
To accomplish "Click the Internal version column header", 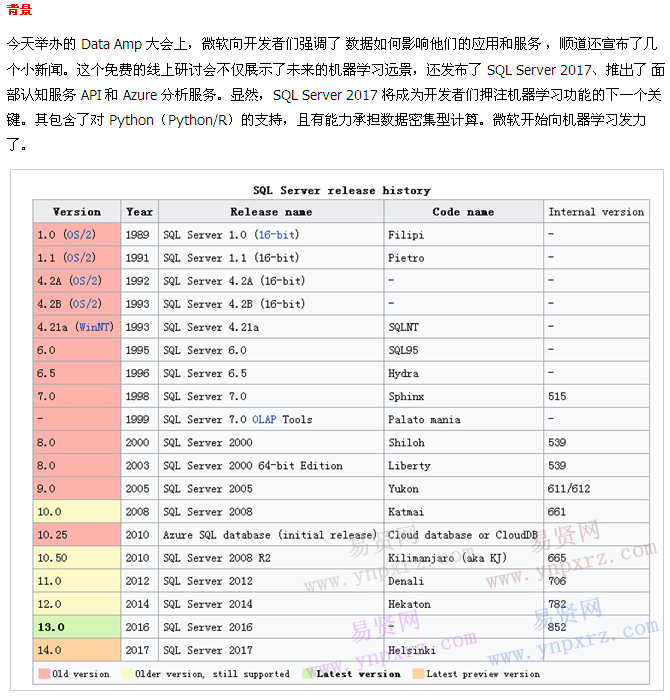I will 596,212.
